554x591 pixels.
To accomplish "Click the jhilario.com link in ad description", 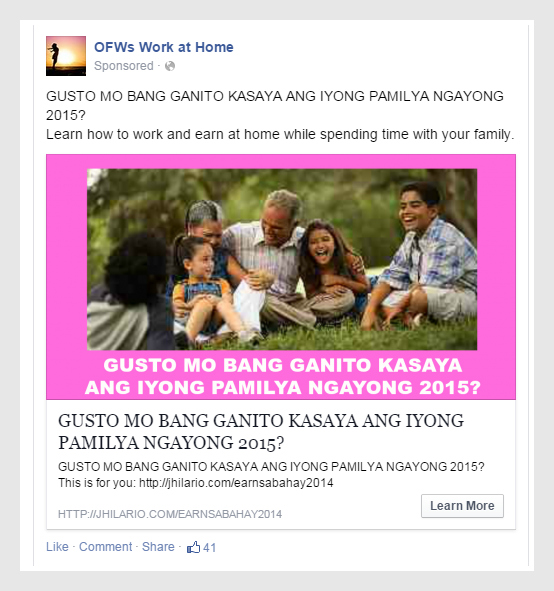I will coord(236,483).
